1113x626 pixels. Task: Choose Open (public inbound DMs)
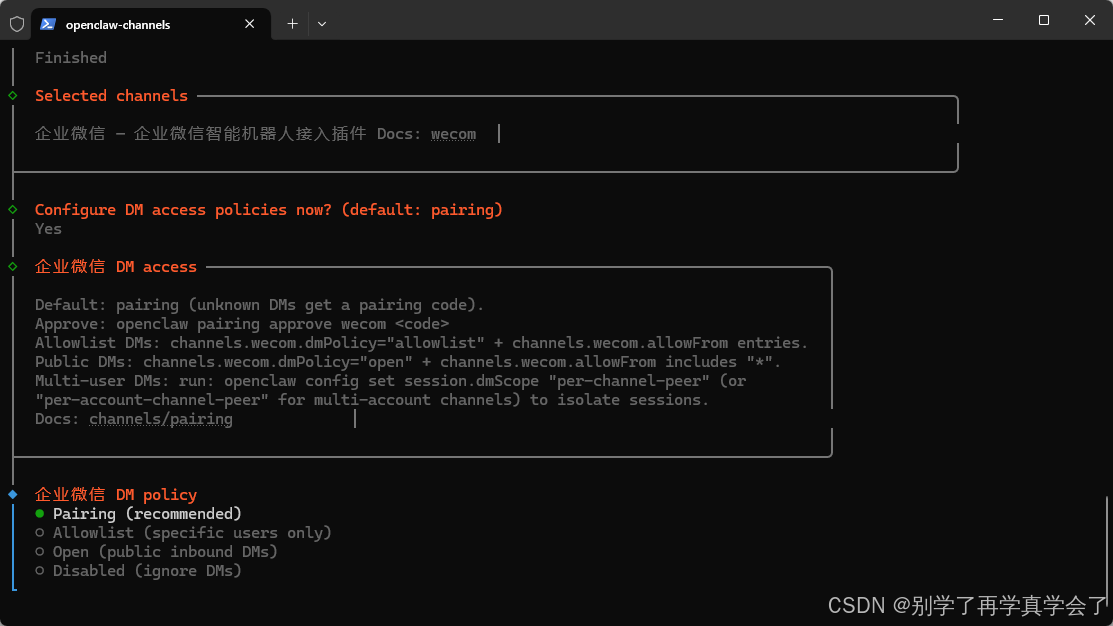point(156,552)
